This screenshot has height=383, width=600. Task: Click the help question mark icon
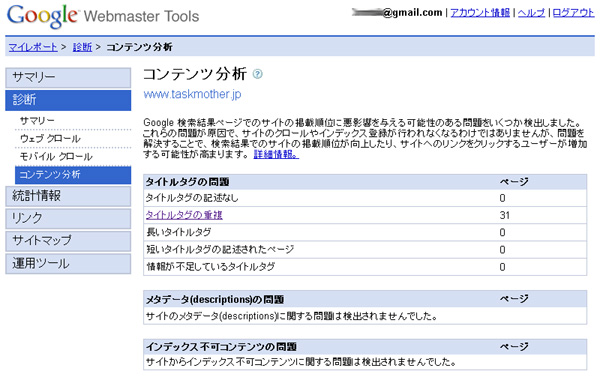coord(258,74)
